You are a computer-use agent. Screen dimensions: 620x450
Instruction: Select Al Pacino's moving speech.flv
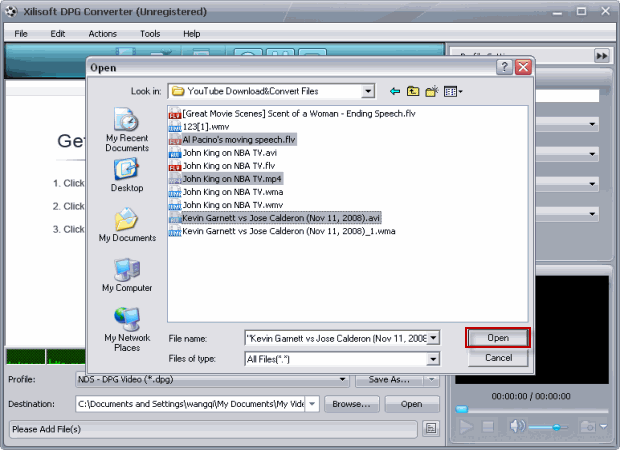232,140
